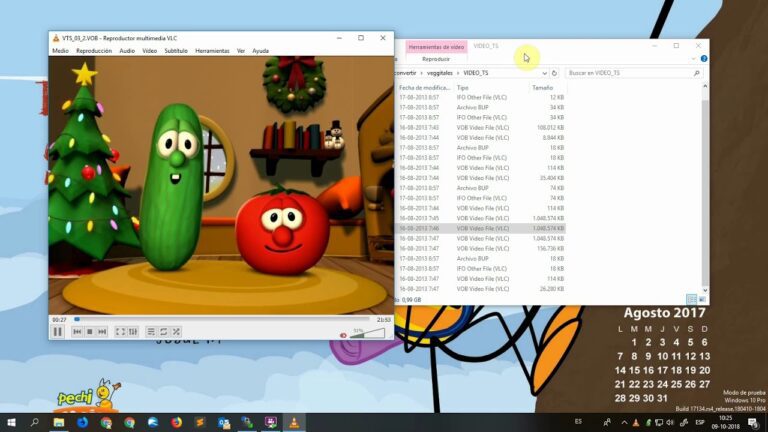Viewport: 768px width, 432px height.
Task: Select the 35.404 KB VOB file row
Action: pos(480,178)
